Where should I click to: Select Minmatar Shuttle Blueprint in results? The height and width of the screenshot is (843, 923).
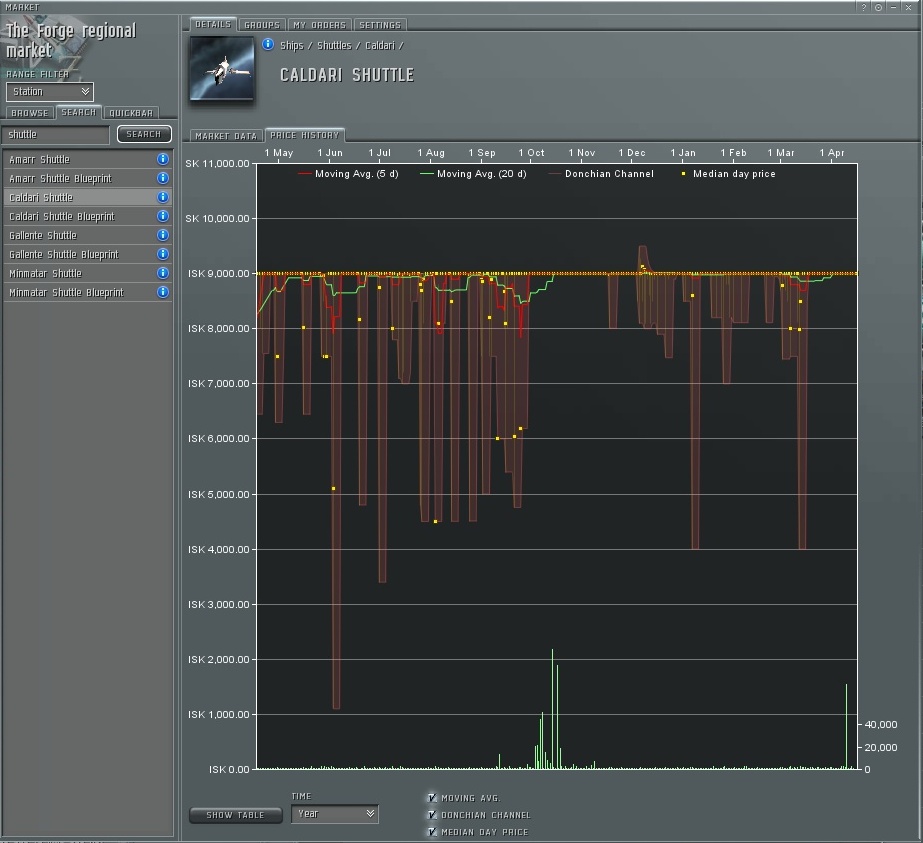[88, 292]
